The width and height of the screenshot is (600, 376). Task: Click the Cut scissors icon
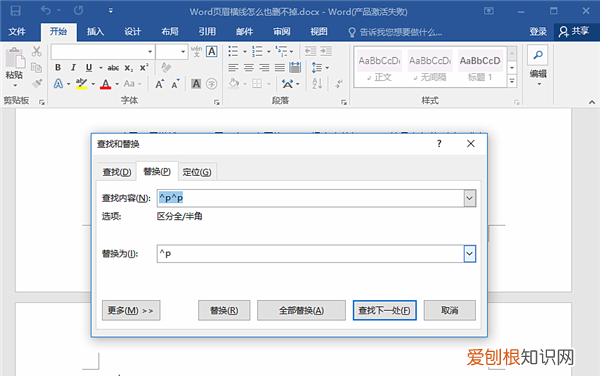pyautogui.click(x=36, y=51)
